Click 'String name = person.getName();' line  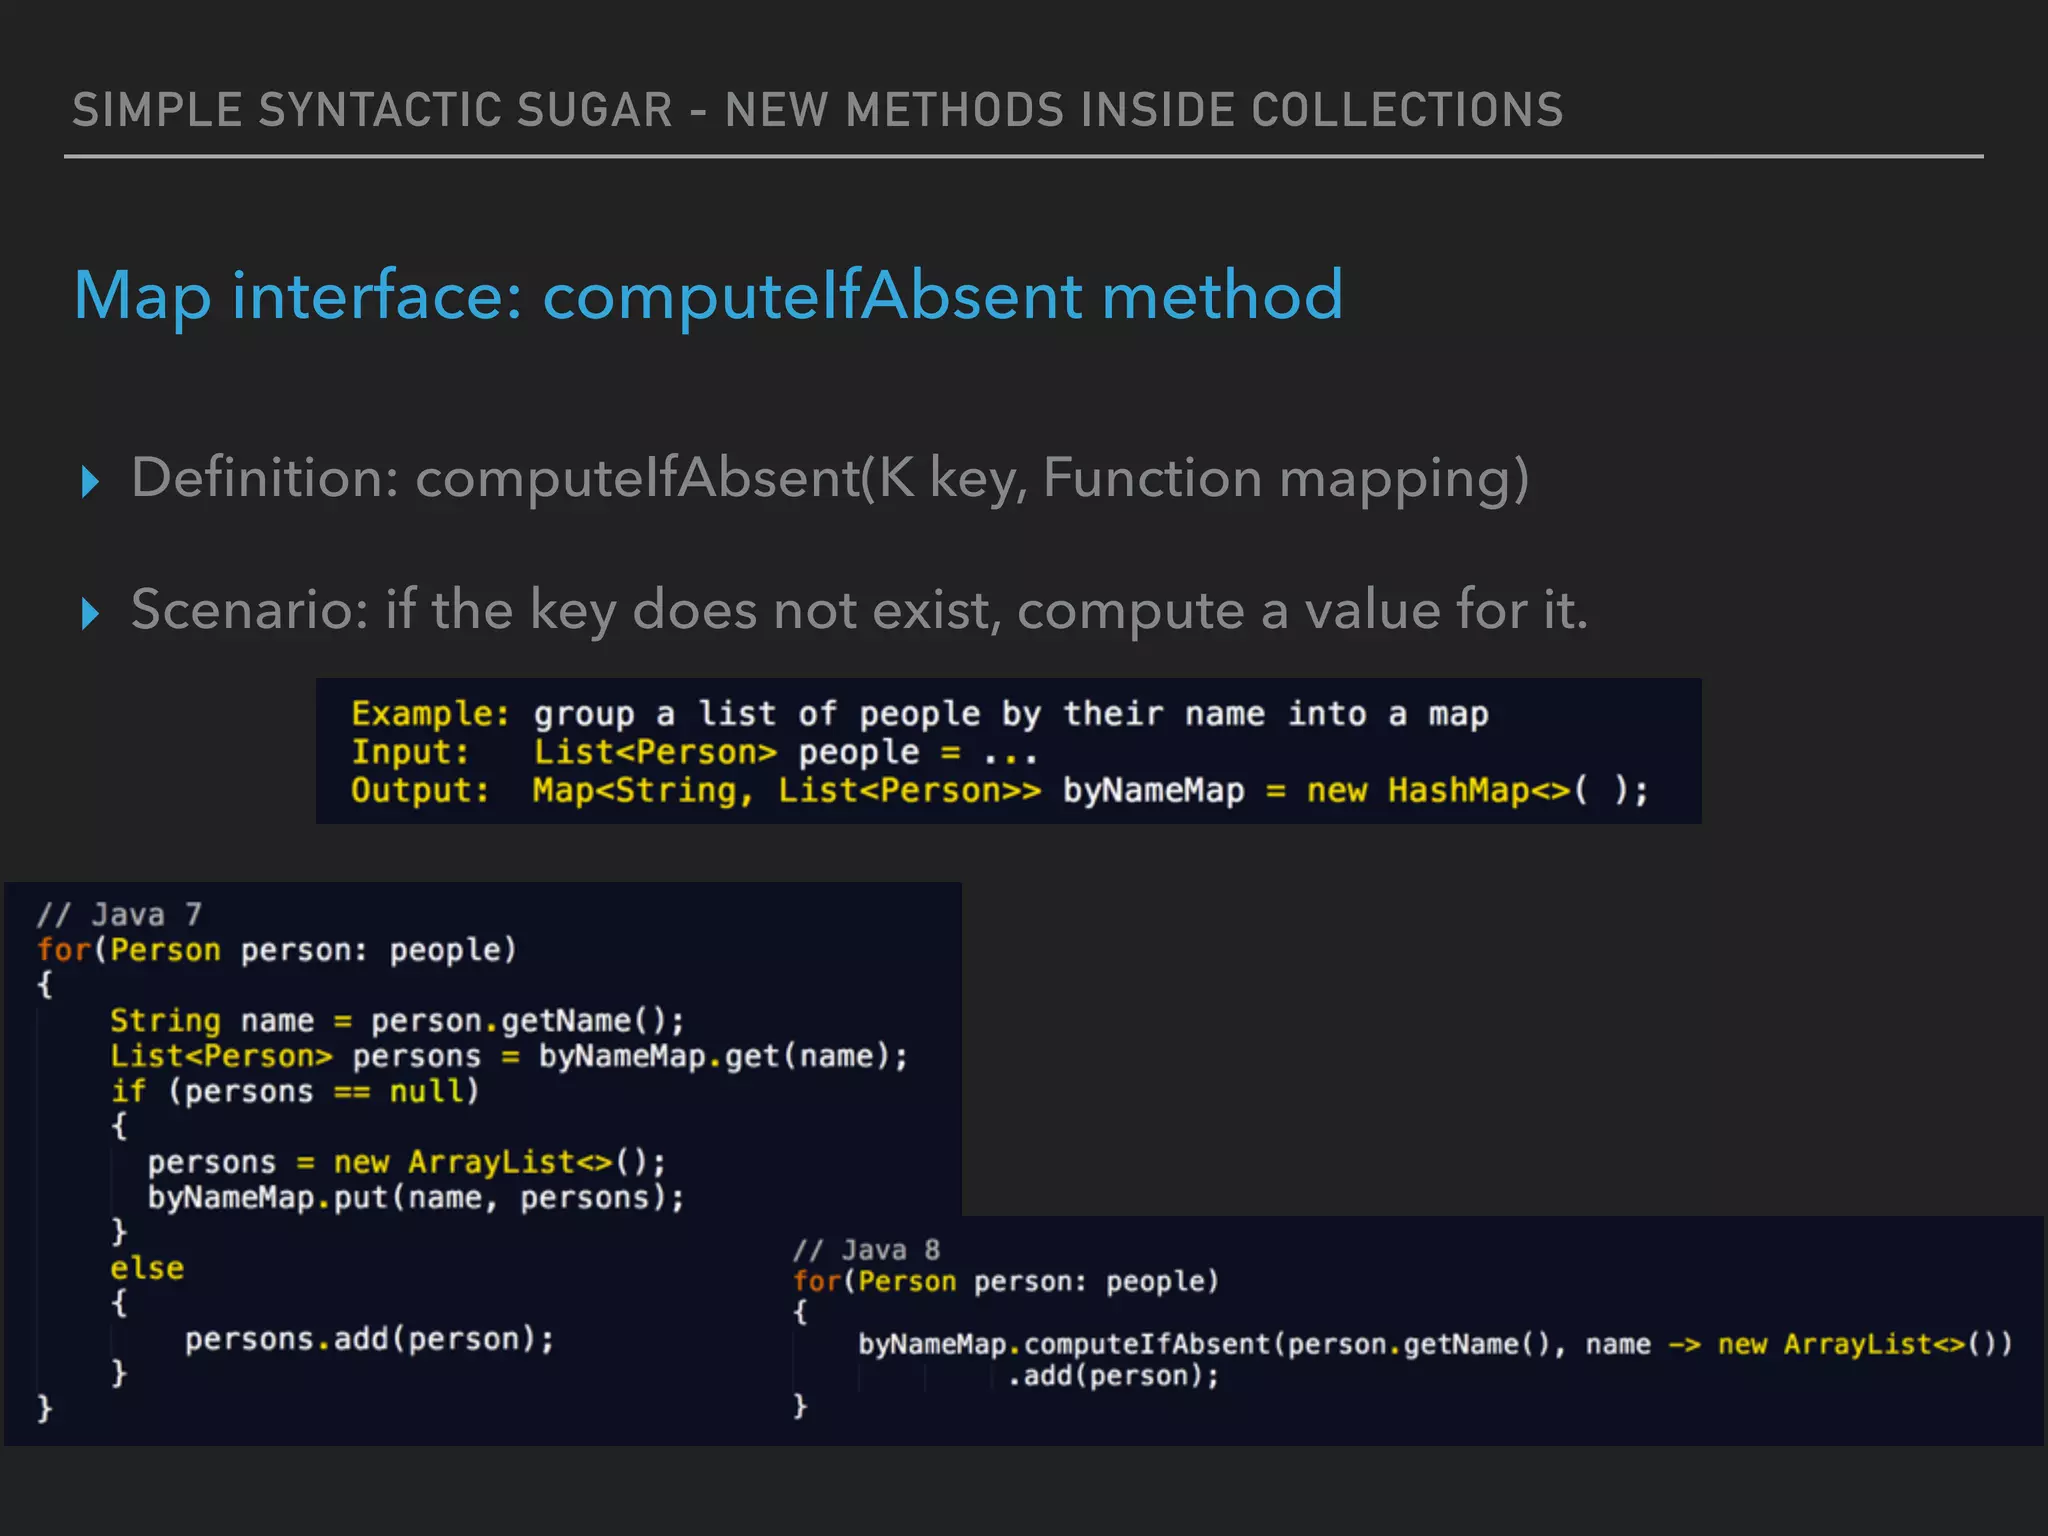(397, 1021)
